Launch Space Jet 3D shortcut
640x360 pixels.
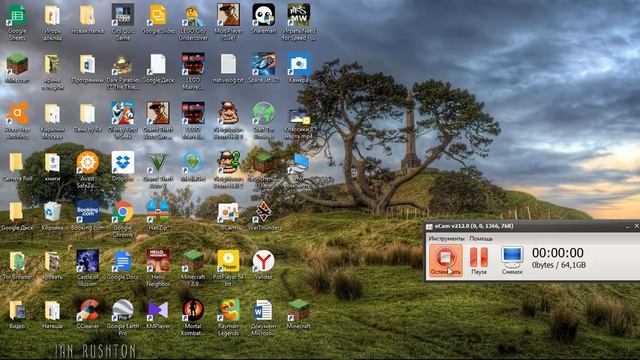point(263,69)
